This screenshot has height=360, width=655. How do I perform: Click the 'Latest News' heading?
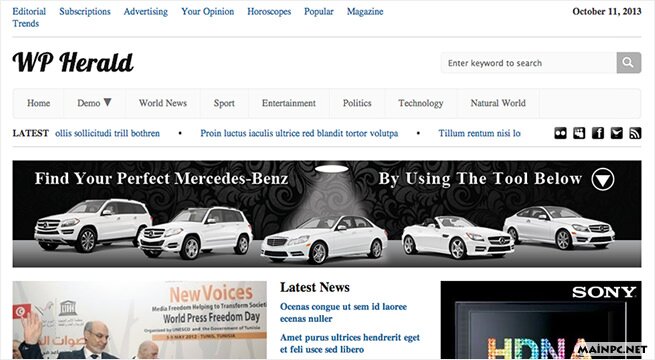(315, 287)
